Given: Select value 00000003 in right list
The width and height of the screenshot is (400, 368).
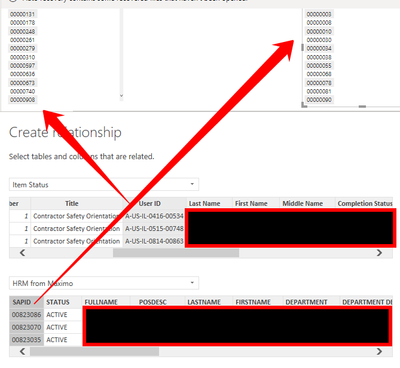Looking at the screenshot, I should tap(319, 14).
